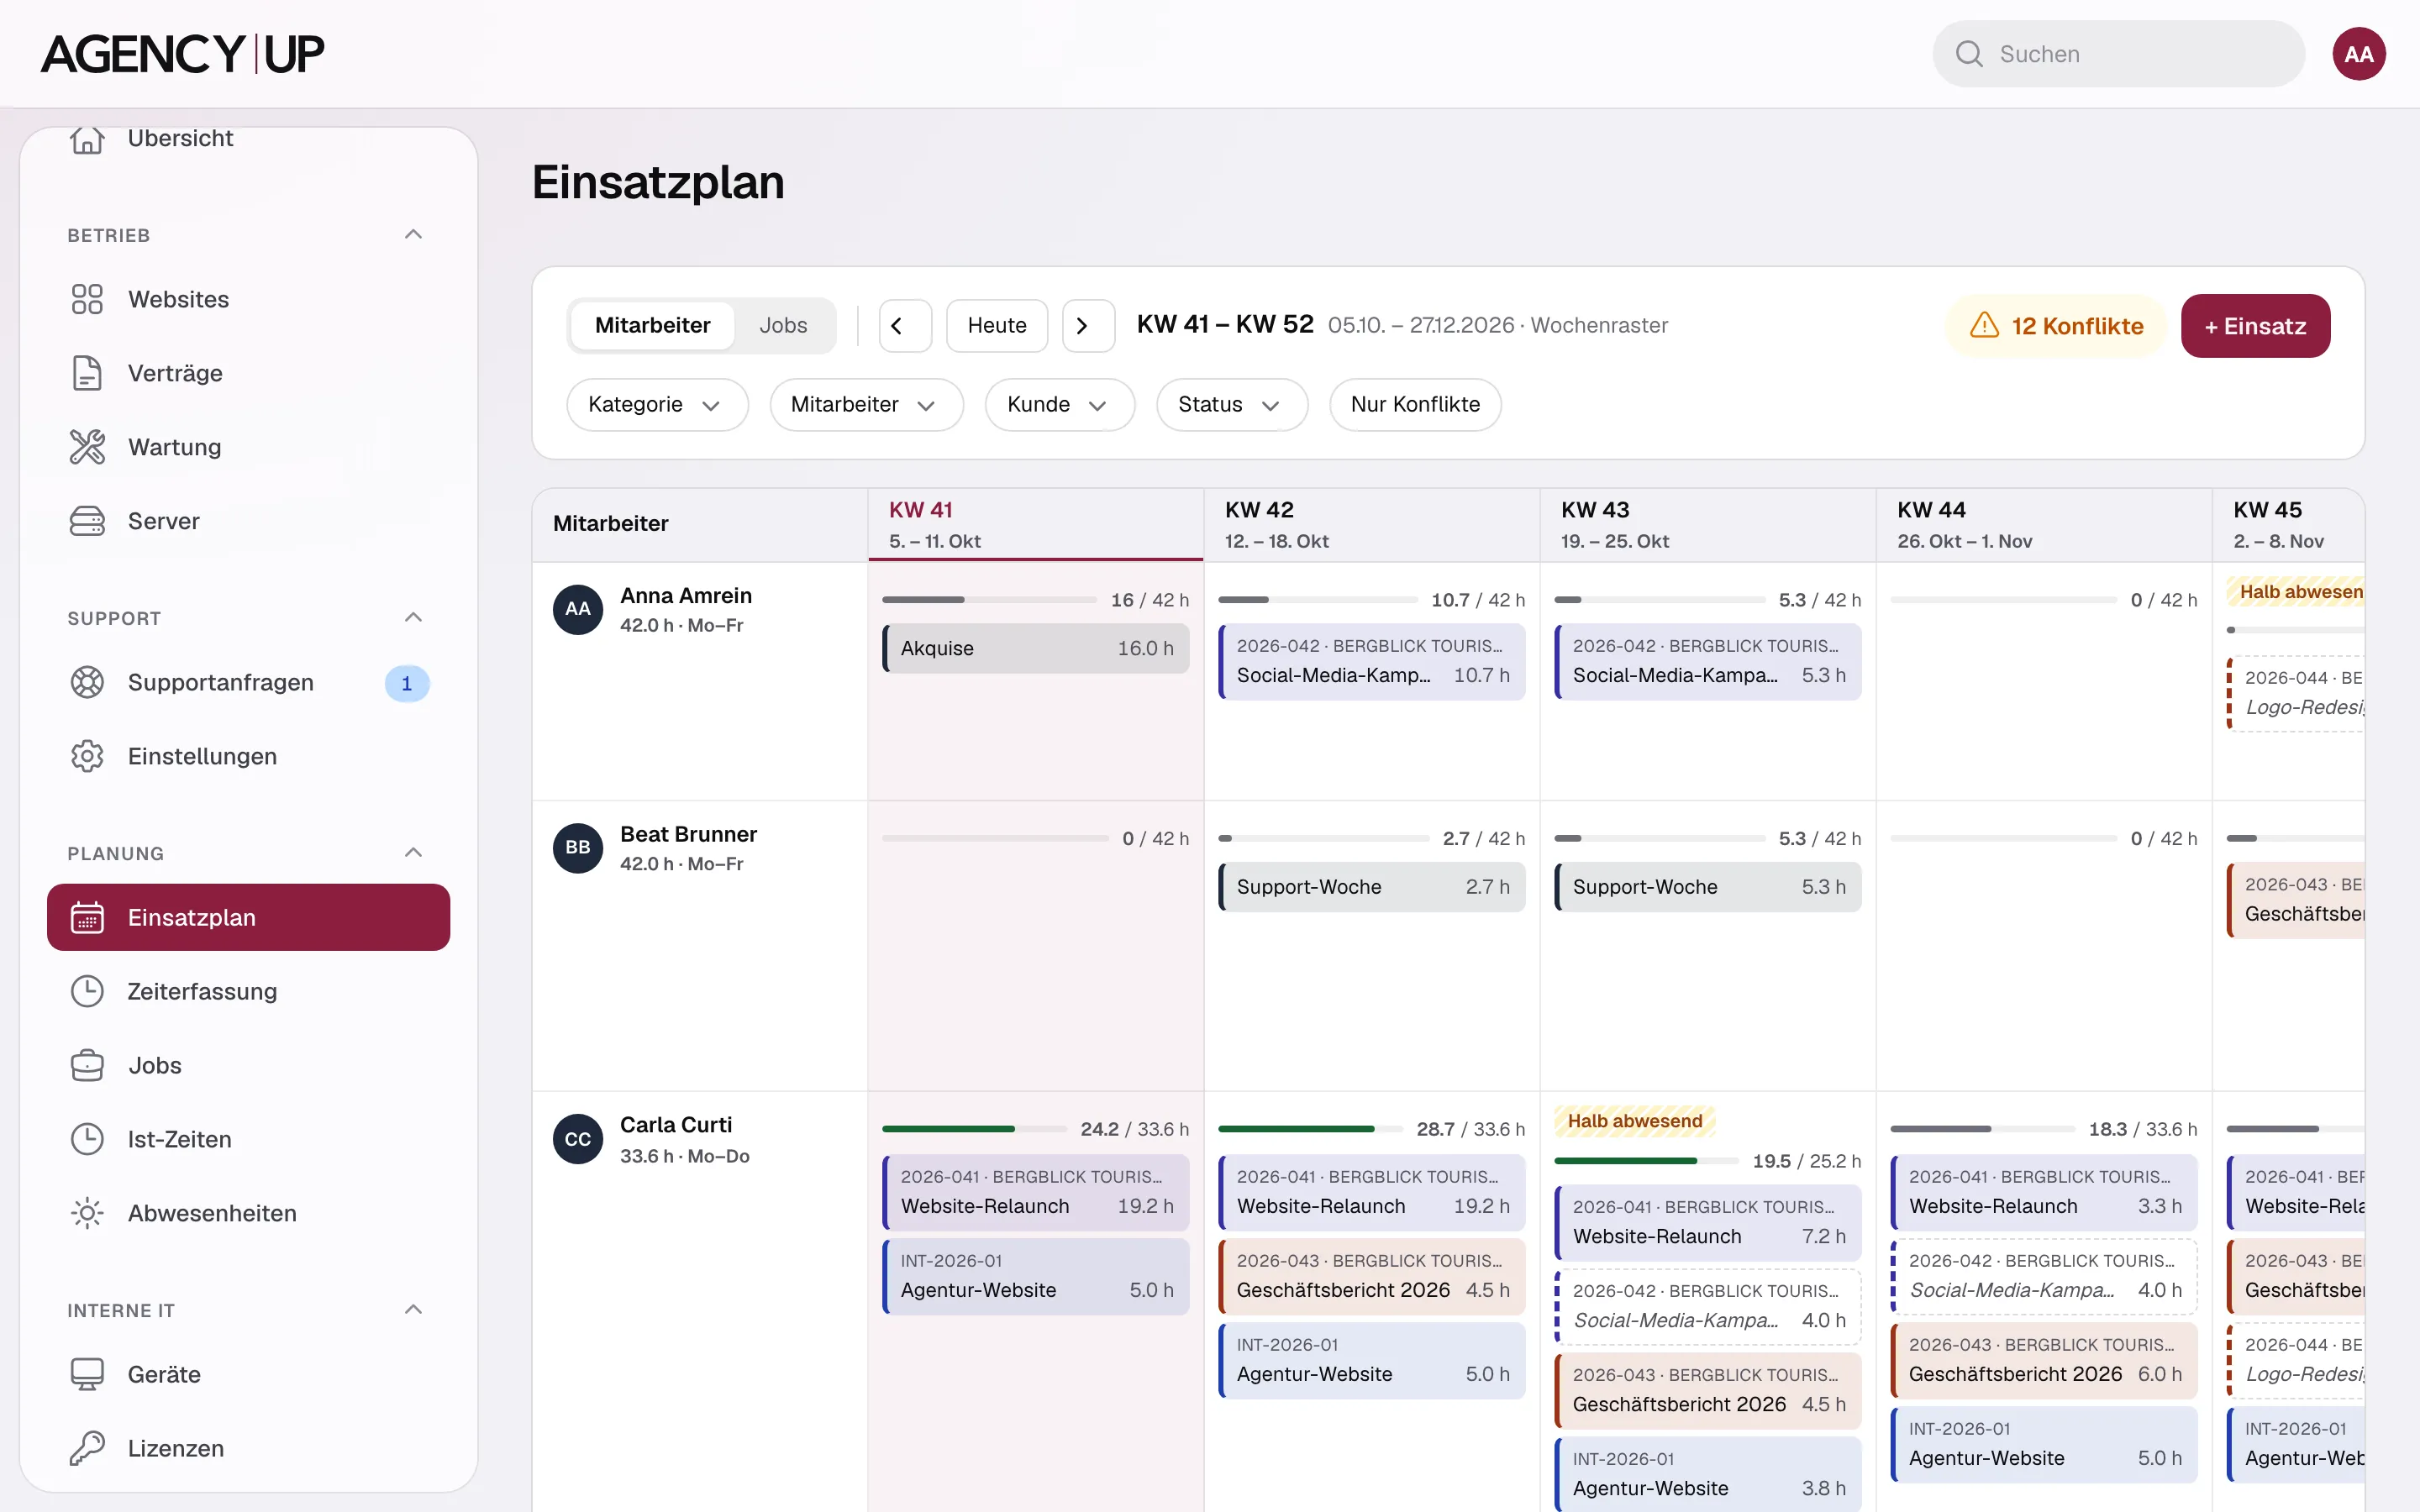
Task: Click the Einstellungen gear icon
Action: point(87,756)
